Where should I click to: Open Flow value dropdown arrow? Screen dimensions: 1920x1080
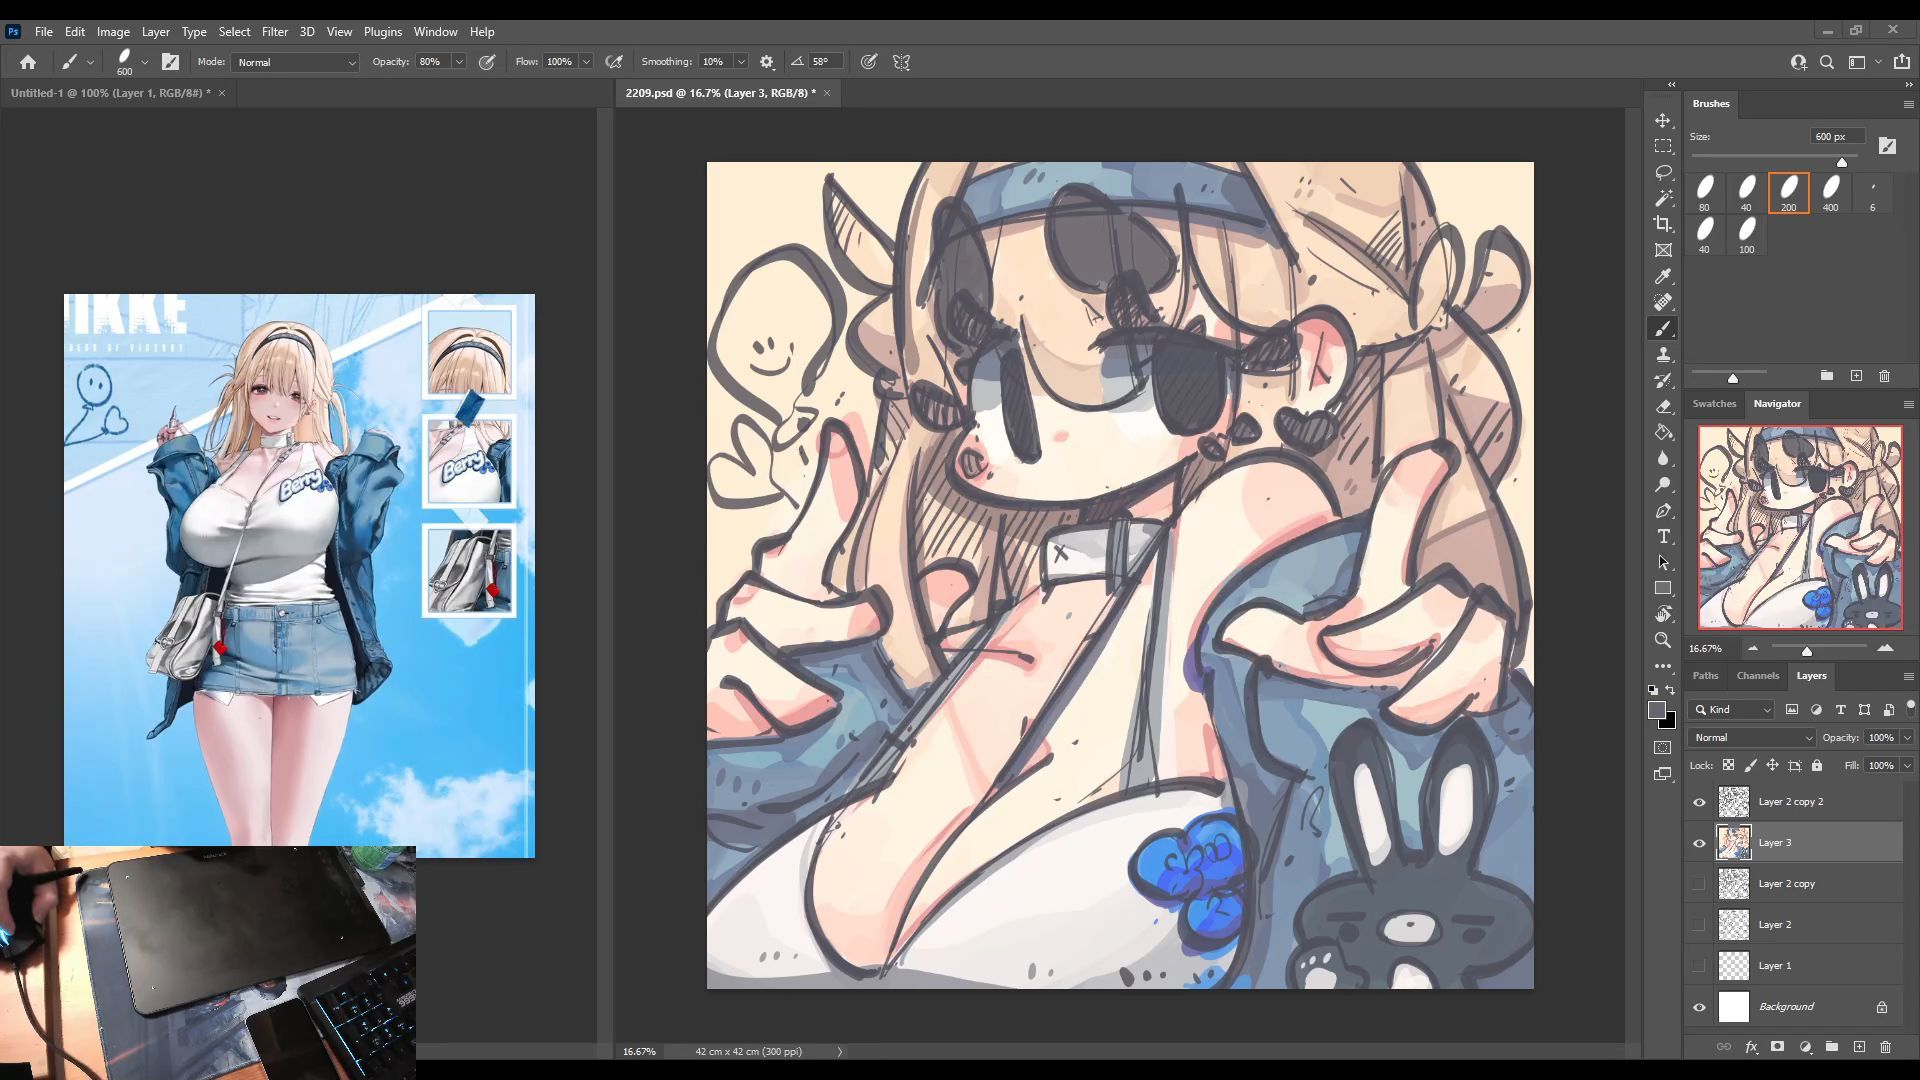586,62
